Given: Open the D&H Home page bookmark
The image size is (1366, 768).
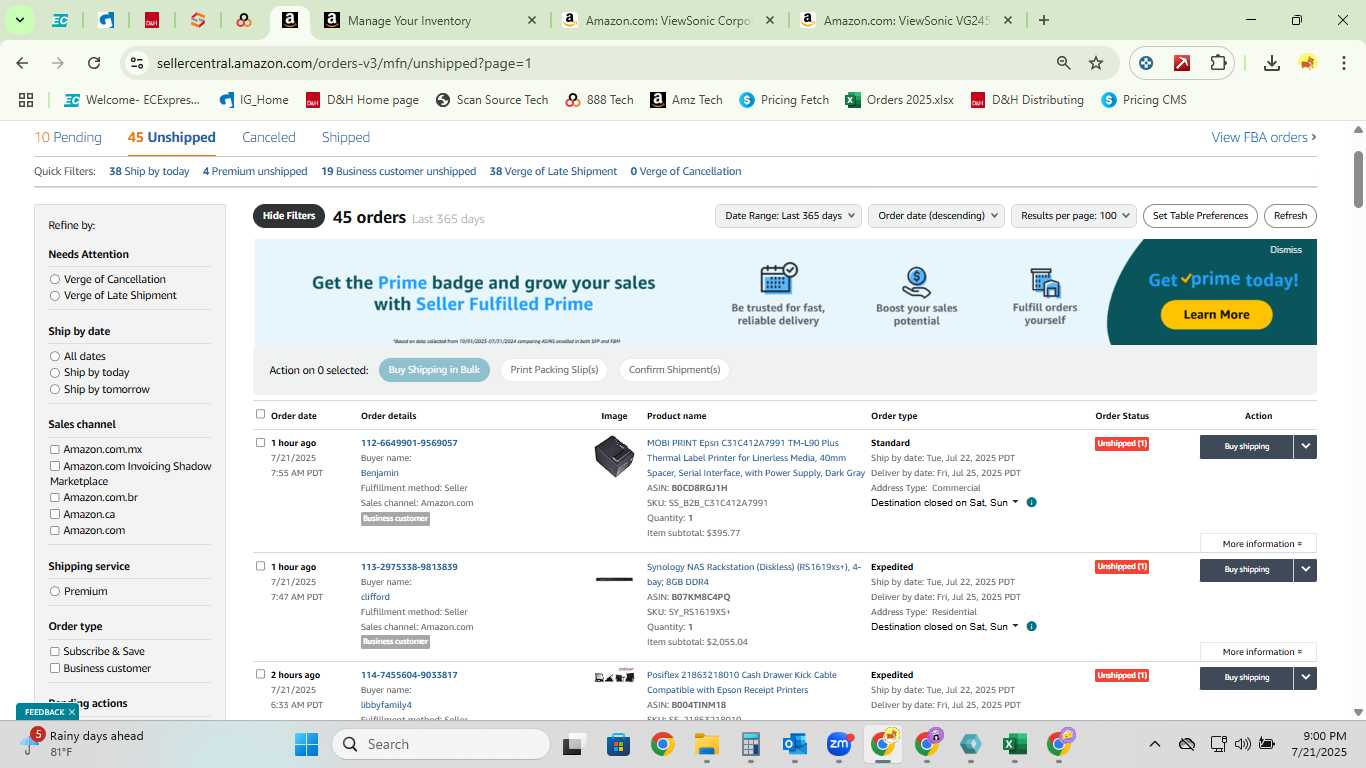Looking at the screenshot, I should pos(362,100).
